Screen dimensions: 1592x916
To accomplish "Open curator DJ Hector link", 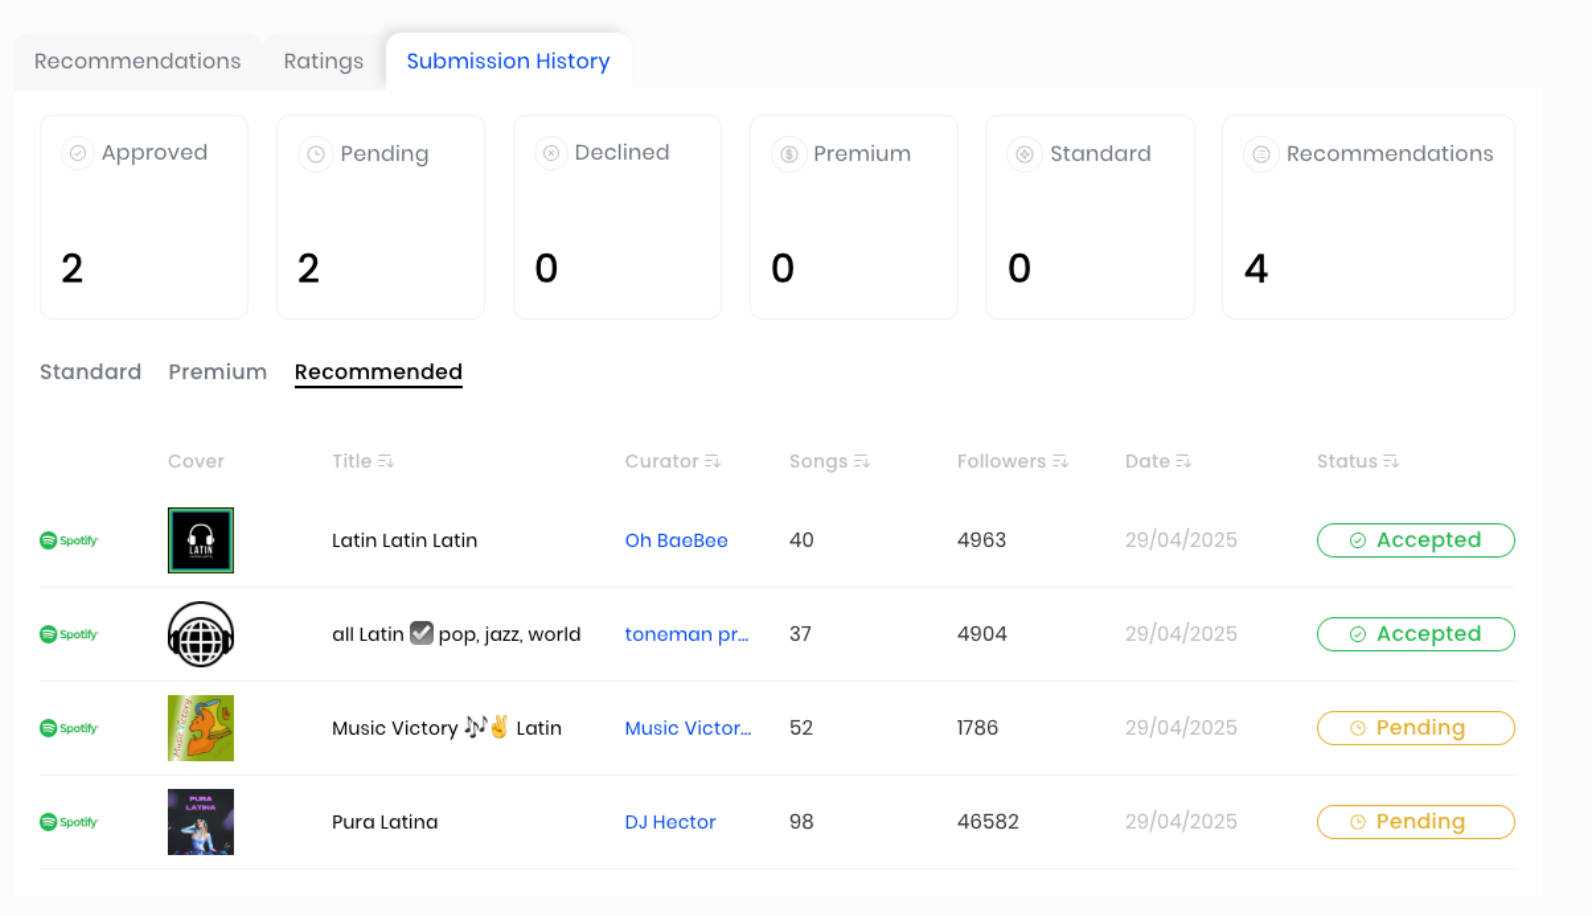I will (670, 822).
